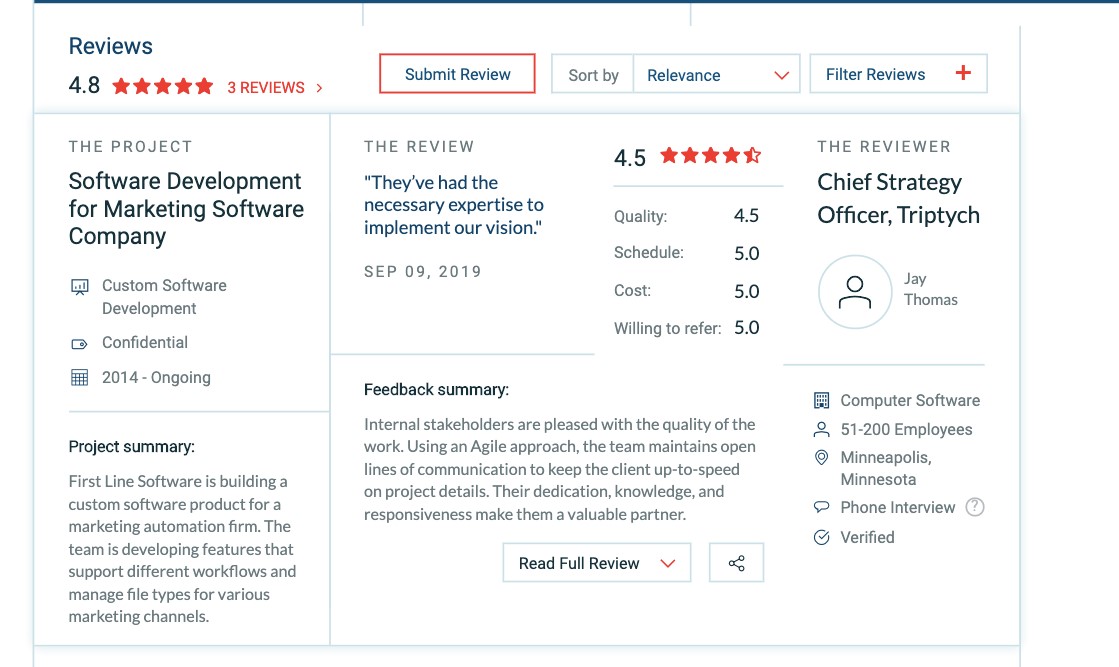Click Jay Thomas's avatar image
The width and height of the screenshot is (1119, 667).
click(855, 292)
